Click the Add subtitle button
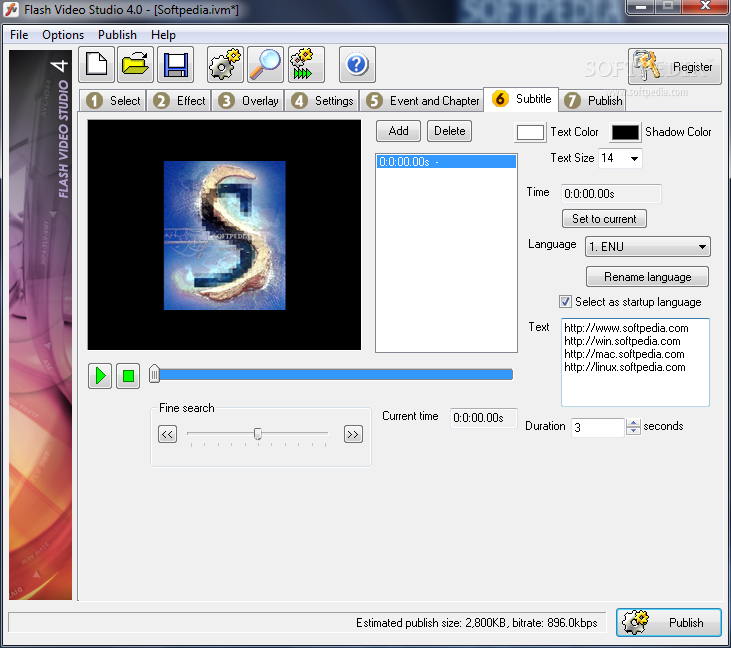This screenshot has height=648, width=731. [x=398, y=131]
